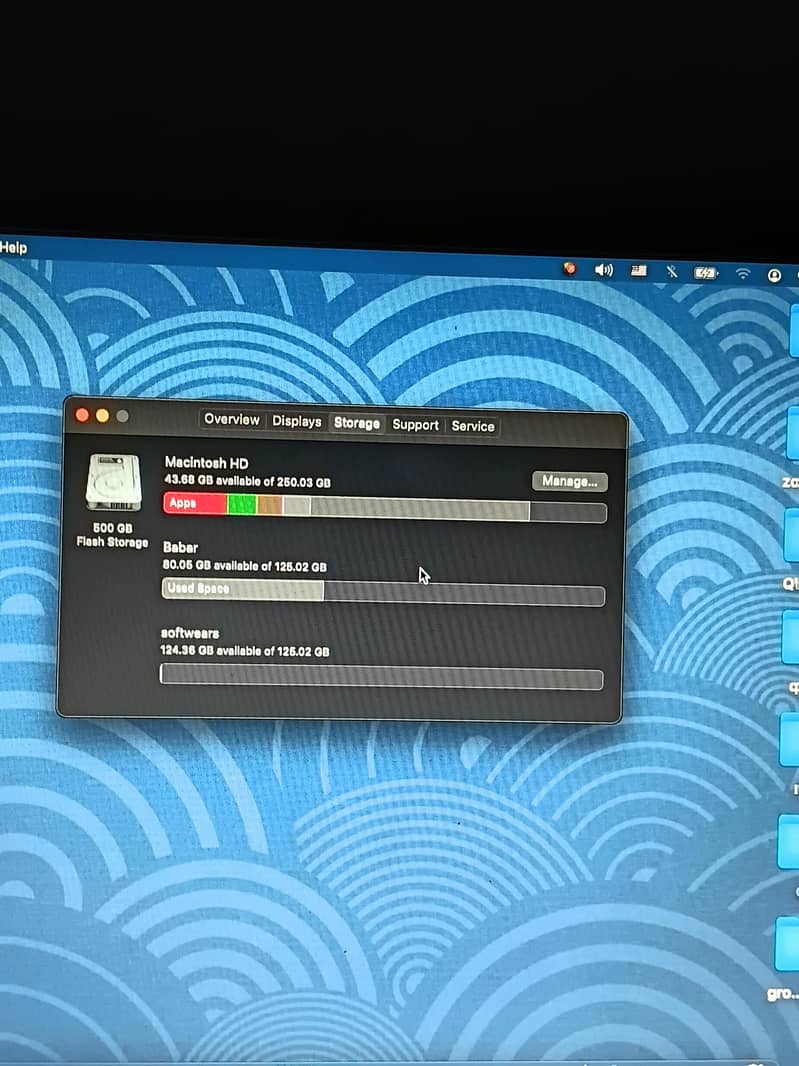Click the volume speaker icon in menu bar
This screenshot has width=799, height=1066.
tap(603, 270)
